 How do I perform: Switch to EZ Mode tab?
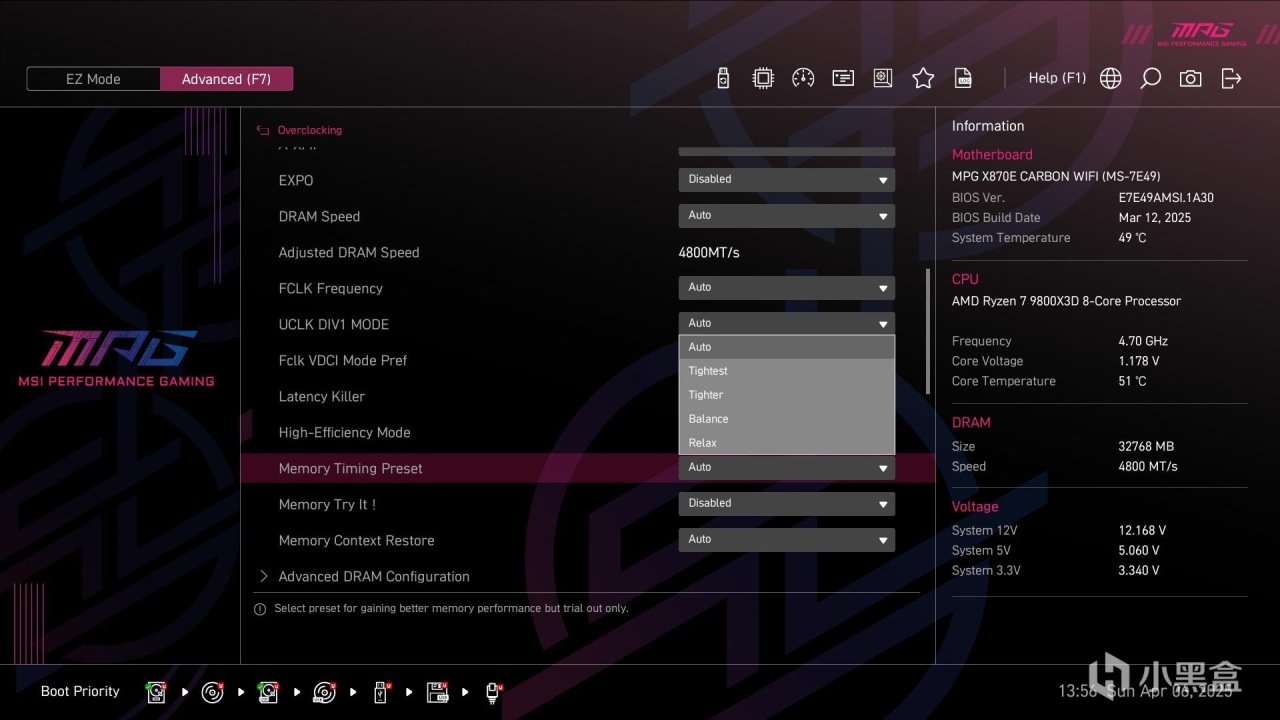(x=93, y=79)
